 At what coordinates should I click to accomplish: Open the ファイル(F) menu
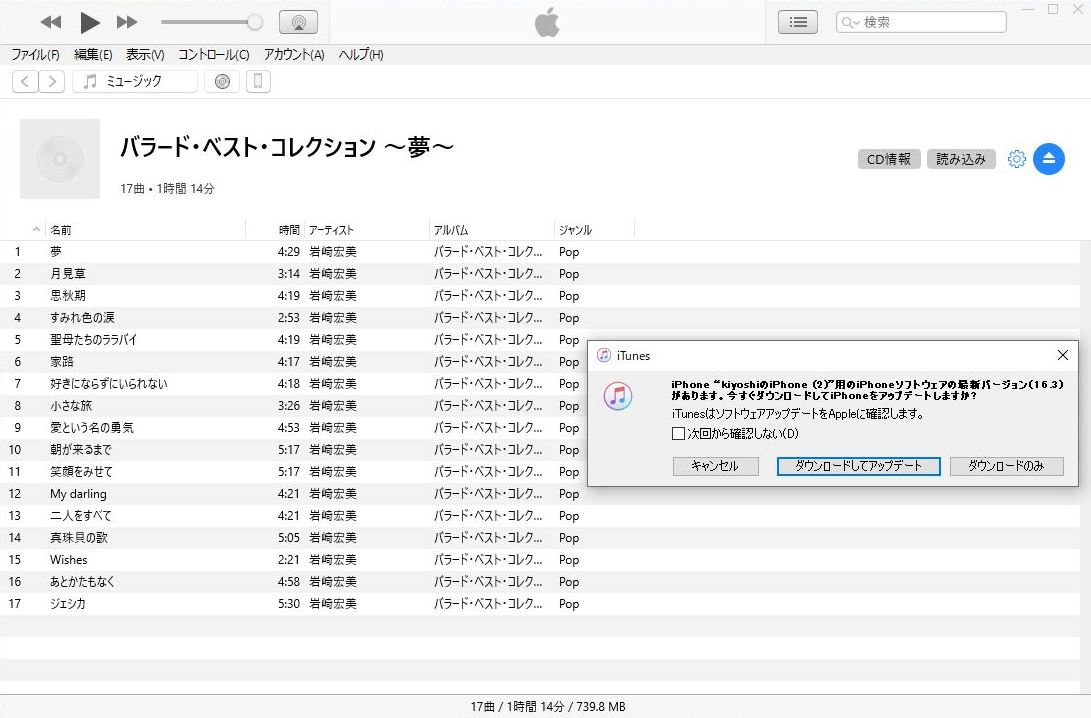point(35,54)
